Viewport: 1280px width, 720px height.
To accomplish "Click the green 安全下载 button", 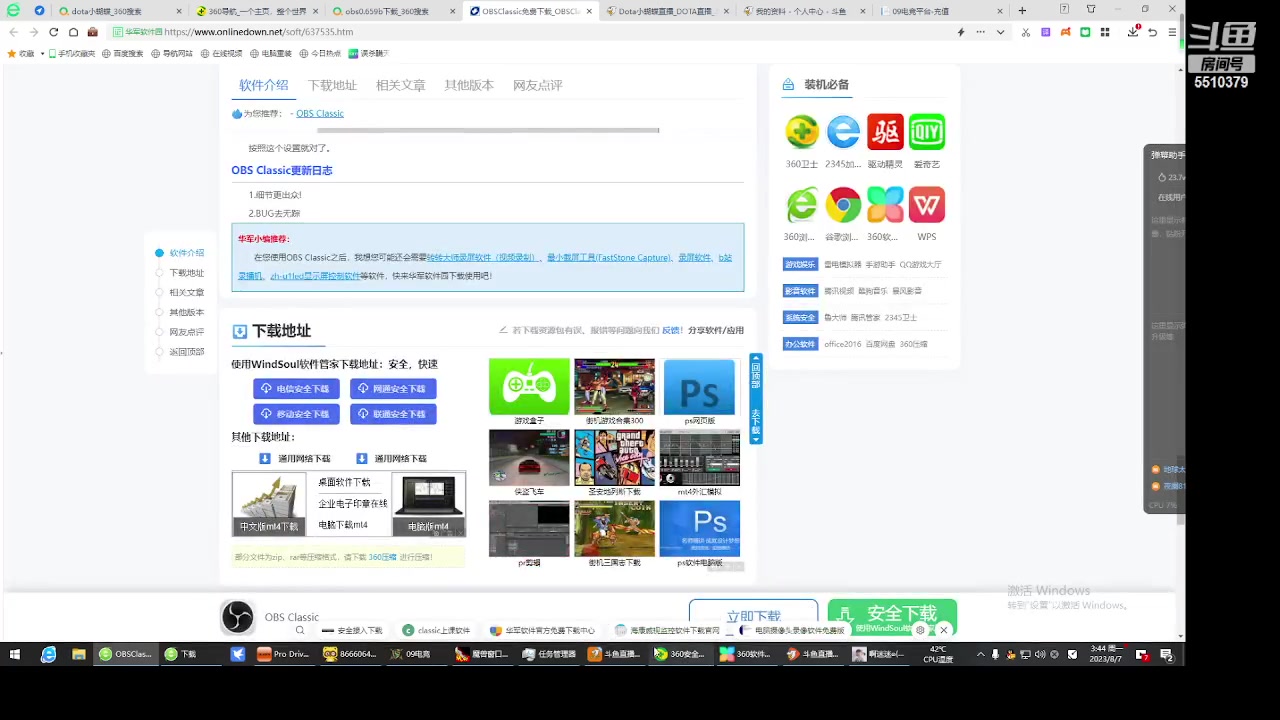I will 892,615.
